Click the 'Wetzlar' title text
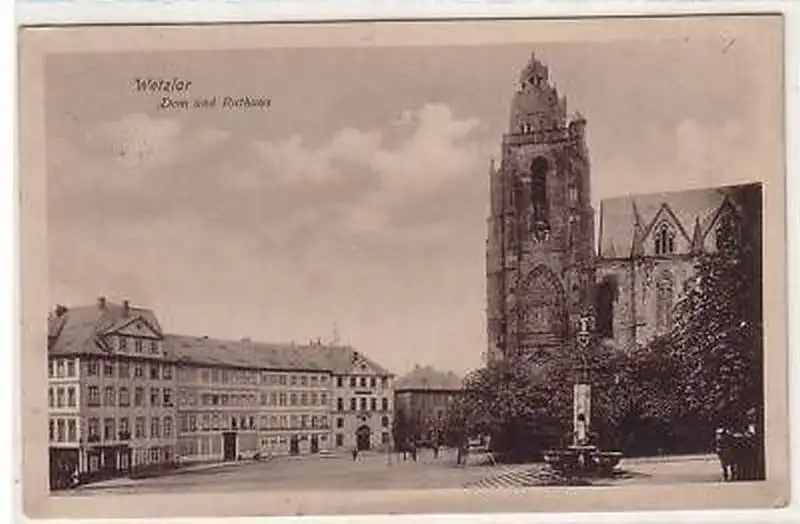This screenshot has width=800, height=524. [162, 85]
